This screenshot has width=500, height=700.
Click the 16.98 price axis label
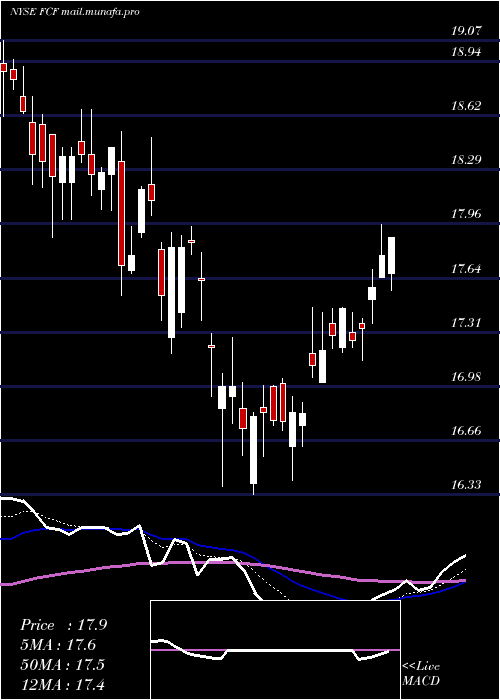point(466,377)
